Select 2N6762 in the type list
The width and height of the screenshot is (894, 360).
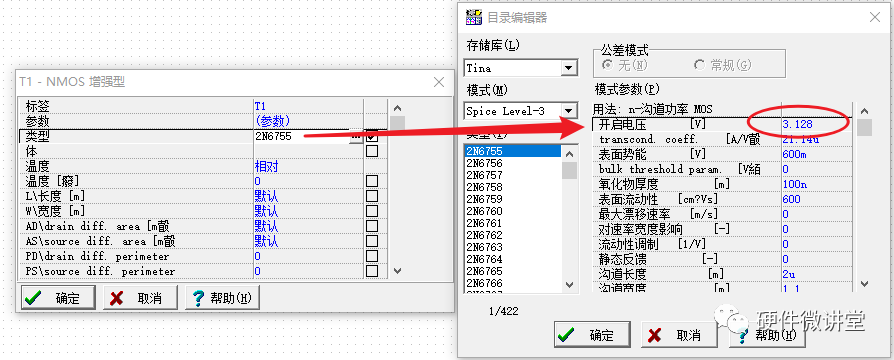click(x=512, y=235)
